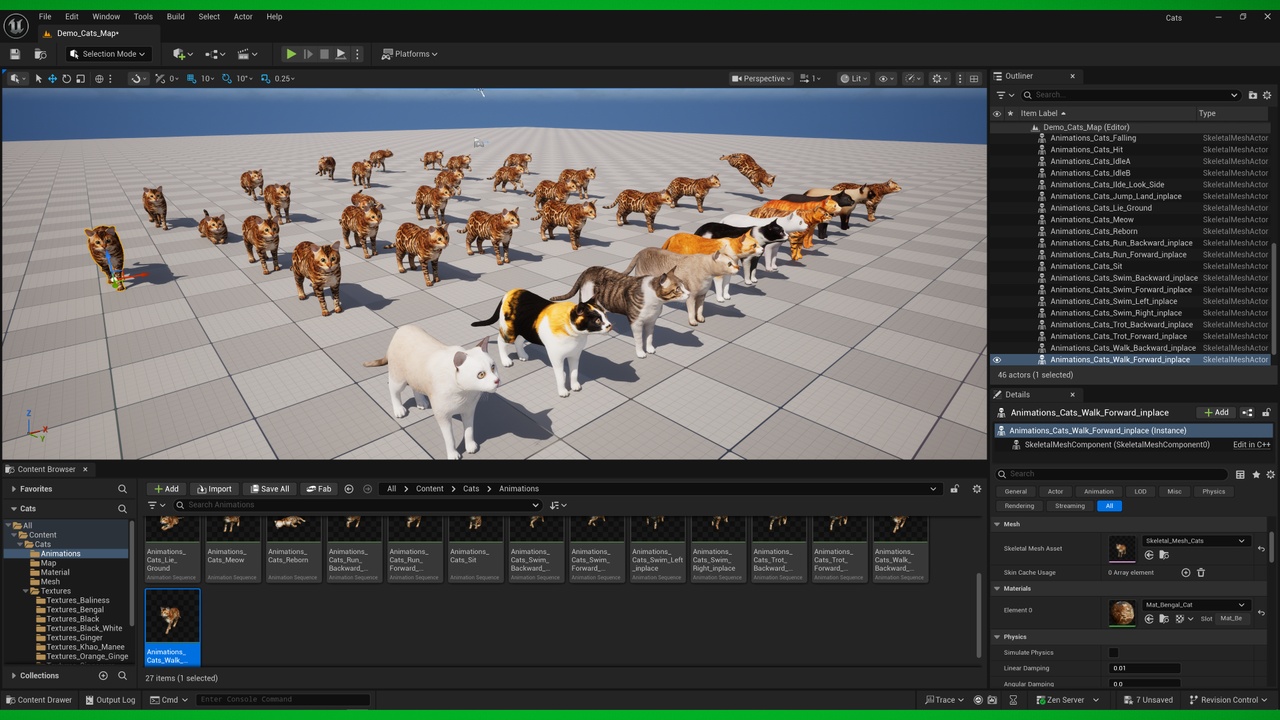Image resolution: width=1280 pixels, height=720 pixels.
Task: Open the Build menu
Action: point(176,17)
